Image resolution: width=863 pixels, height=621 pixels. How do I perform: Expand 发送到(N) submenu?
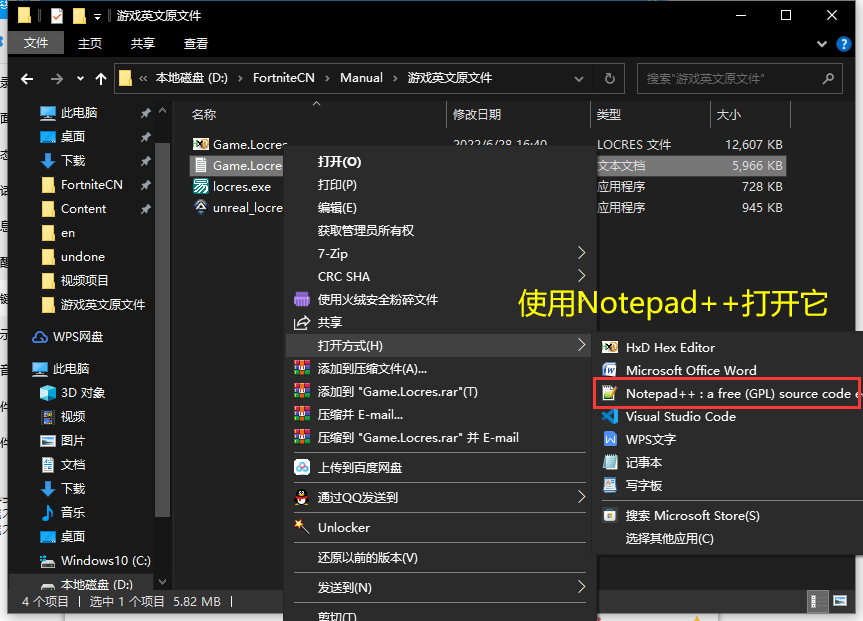click(438, 587)
